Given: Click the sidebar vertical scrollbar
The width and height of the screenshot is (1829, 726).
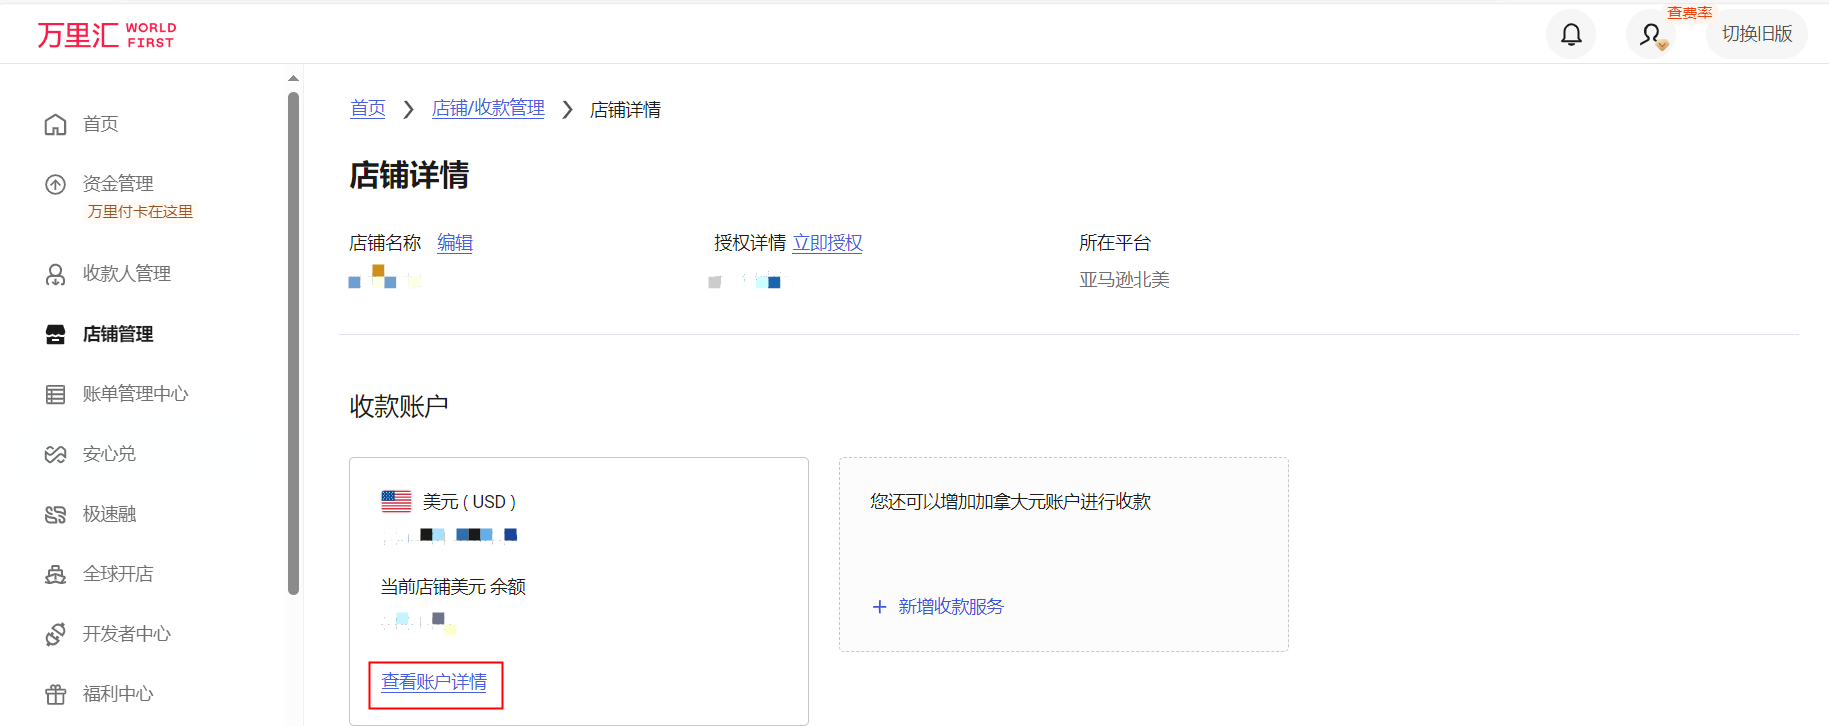Looking at the screenshot, I should 293,340.
